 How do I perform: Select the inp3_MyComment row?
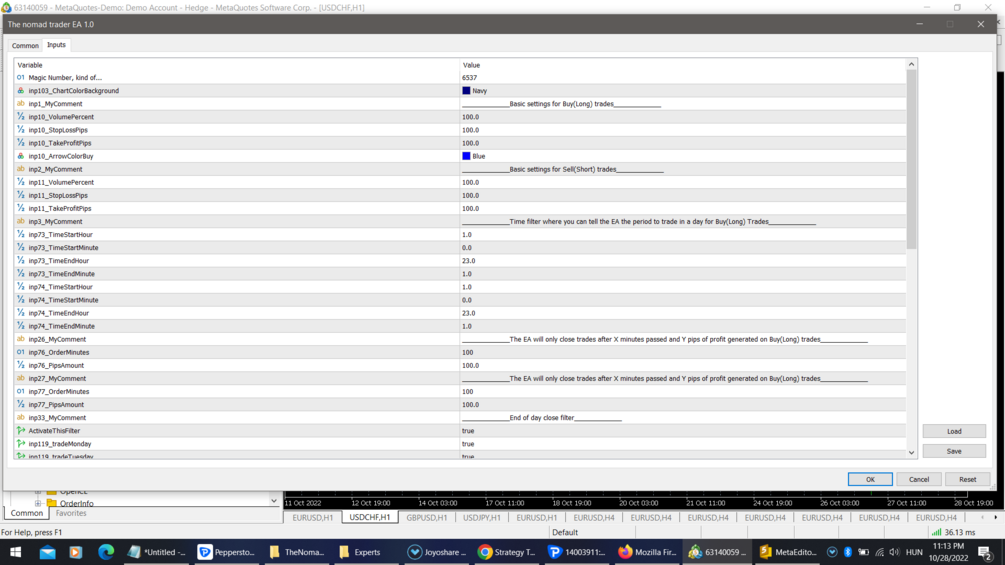tap(460, 222)
